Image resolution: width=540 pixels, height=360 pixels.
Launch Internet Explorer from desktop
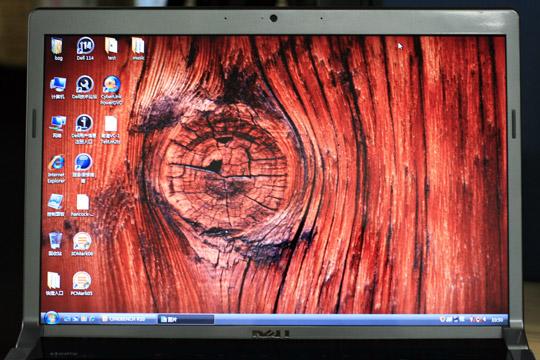pyautogui.click(x=56, y=169)
